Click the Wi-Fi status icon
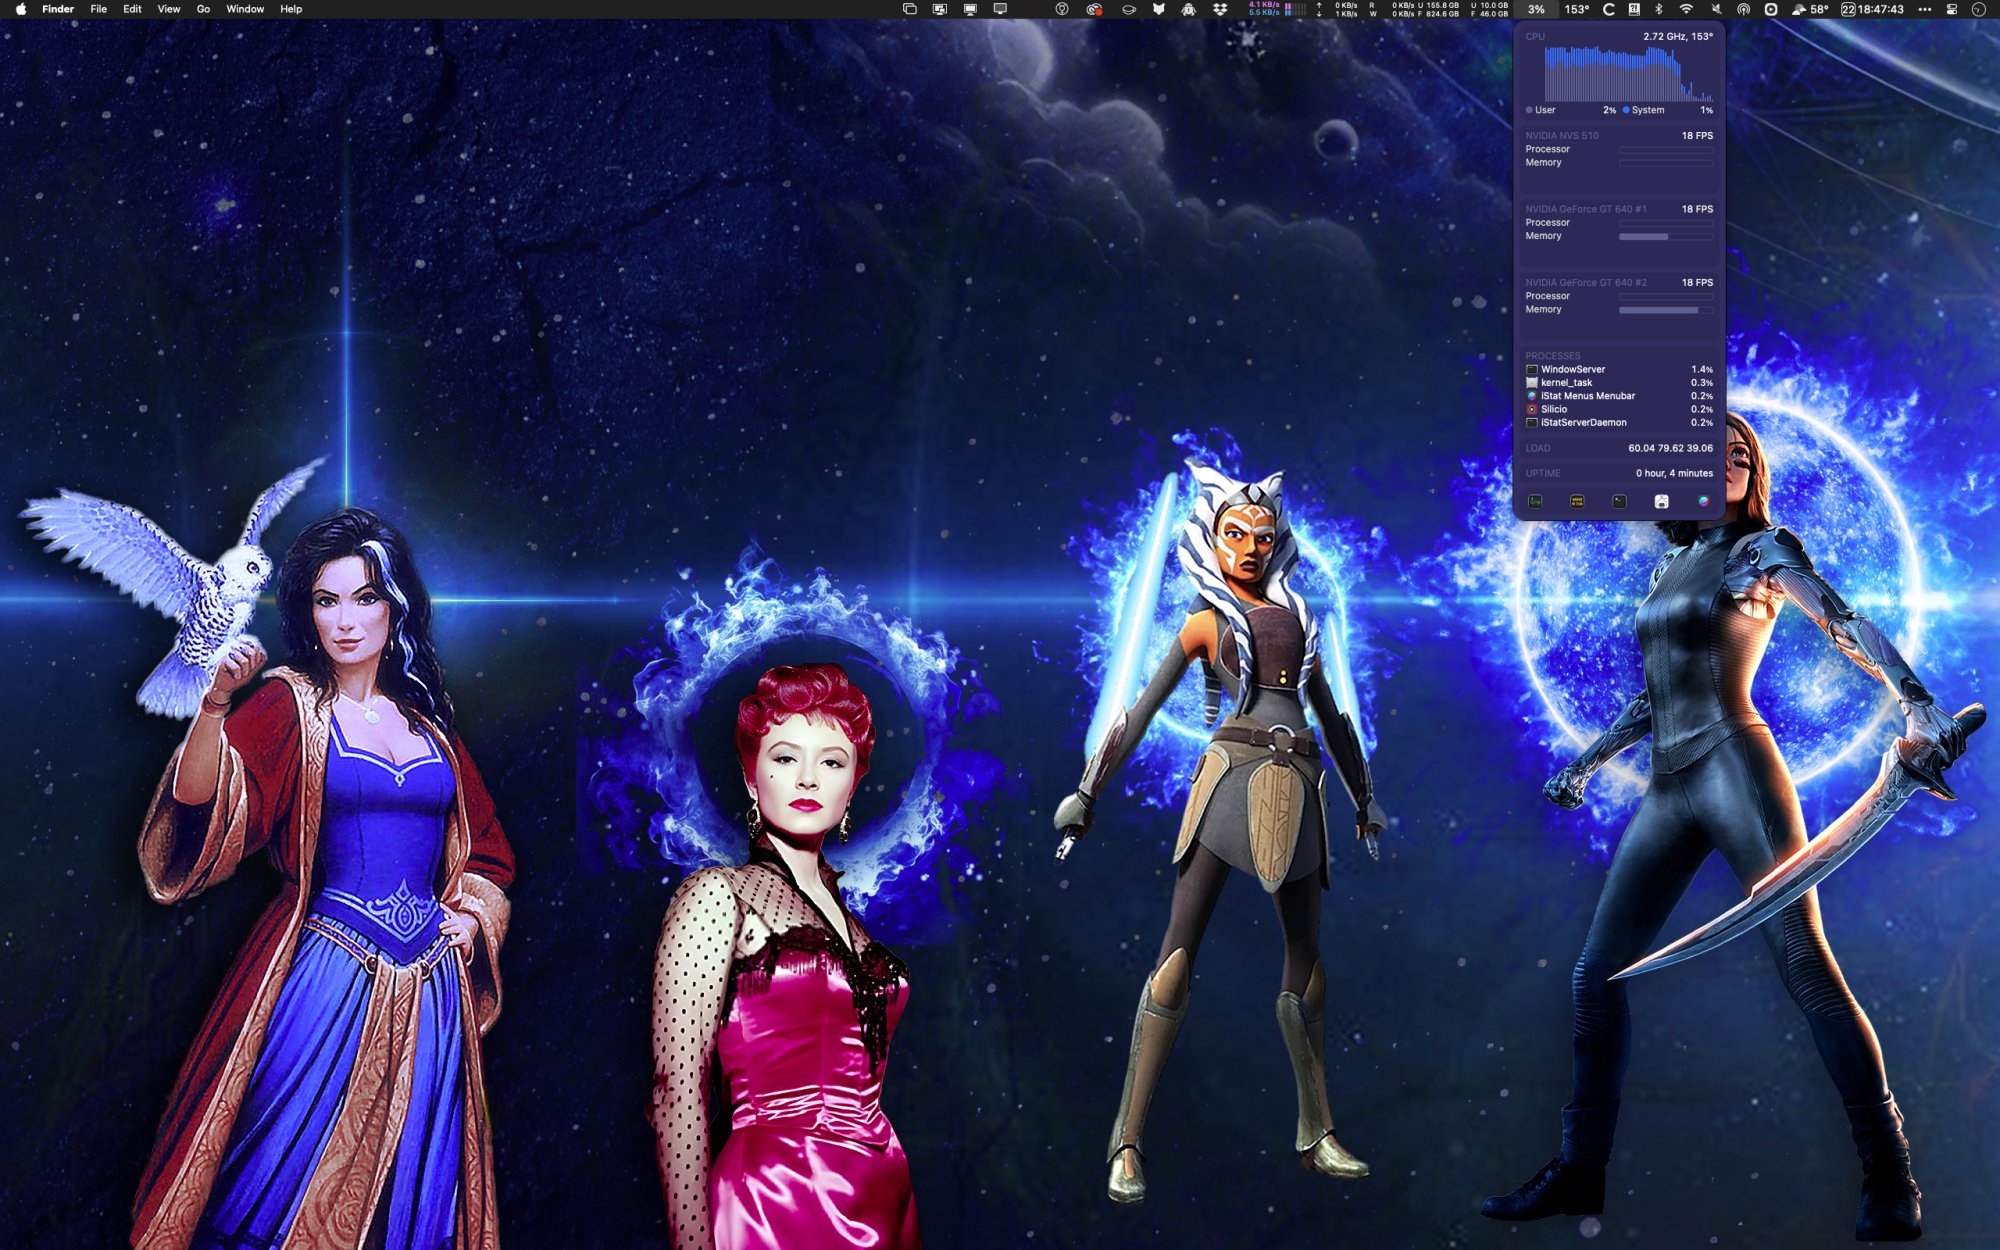The height and width of the screenshot is (1250, 2000). click(x=1686, y=9)
